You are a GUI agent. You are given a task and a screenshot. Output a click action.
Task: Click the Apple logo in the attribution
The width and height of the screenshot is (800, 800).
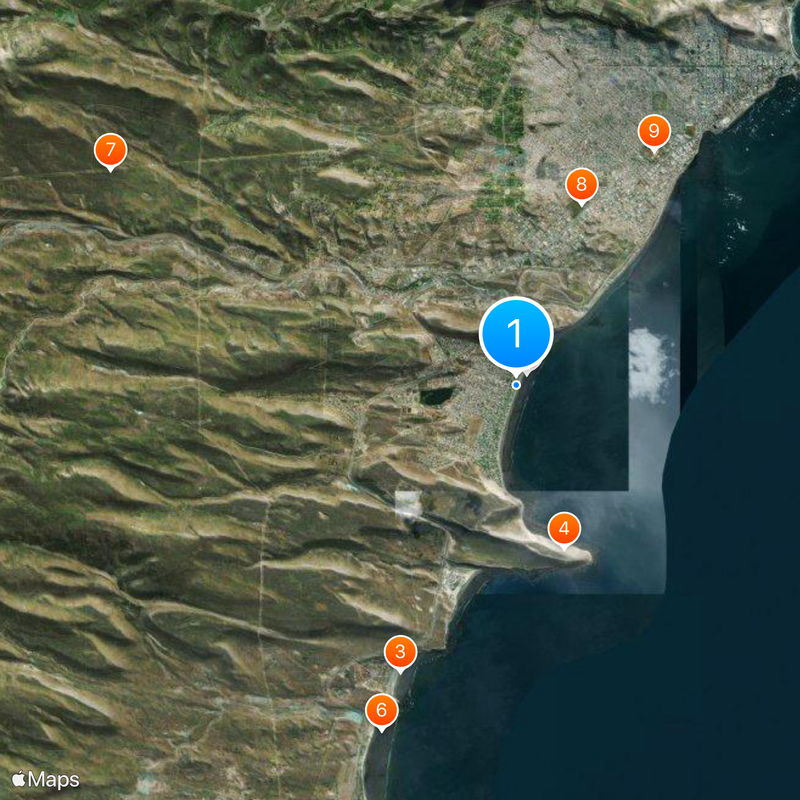pos(18,777)
